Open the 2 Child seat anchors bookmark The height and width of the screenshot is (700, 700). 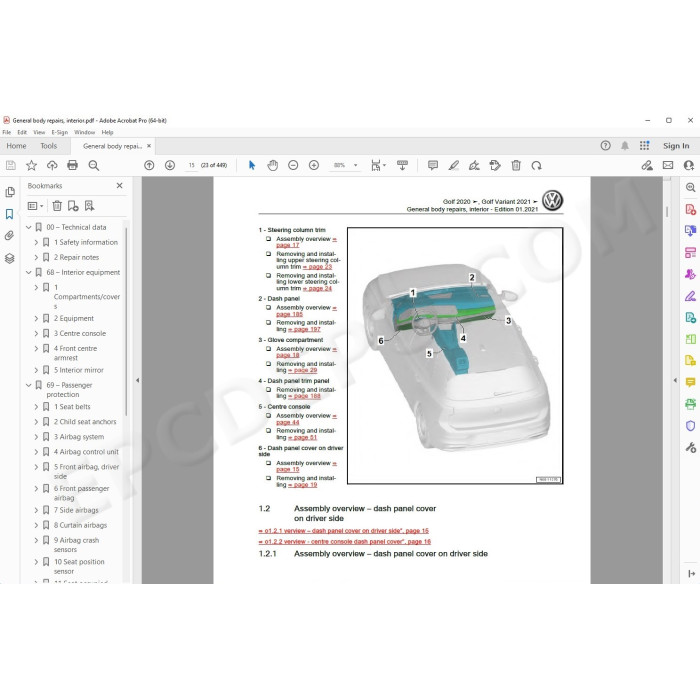tap(85, 422)
